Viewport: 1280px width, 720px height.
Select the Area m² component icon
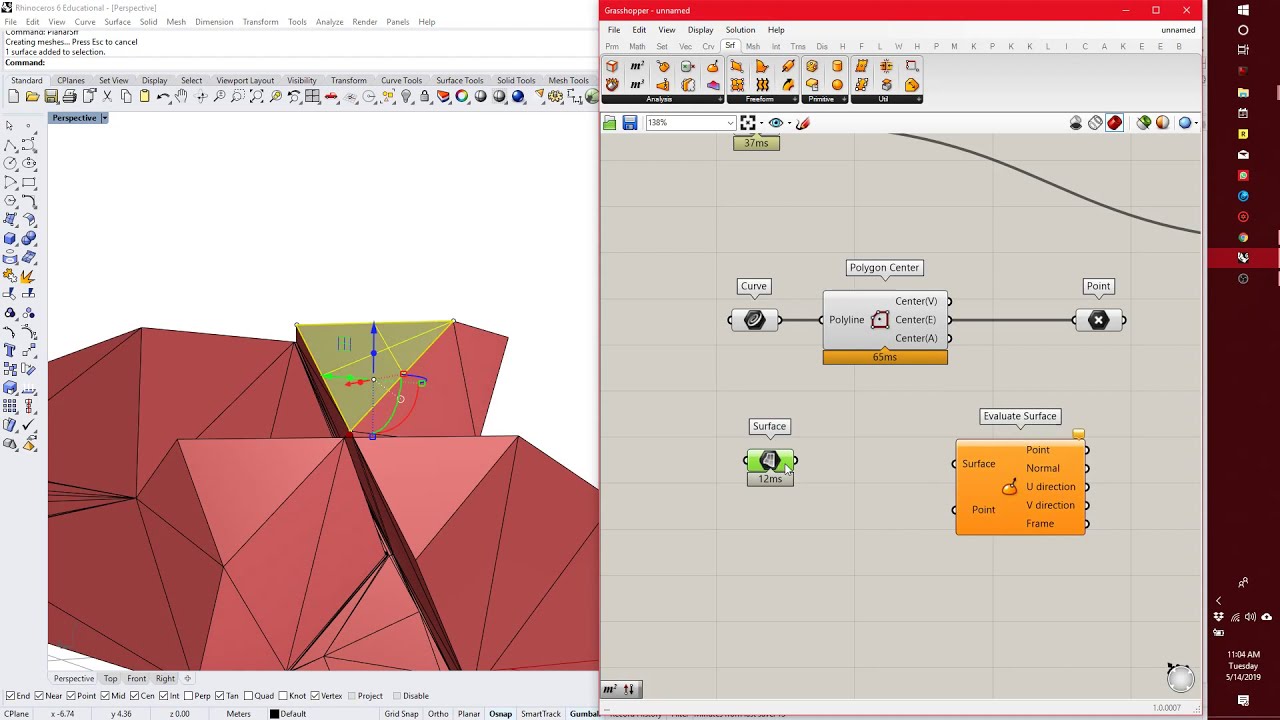point(637,66)
